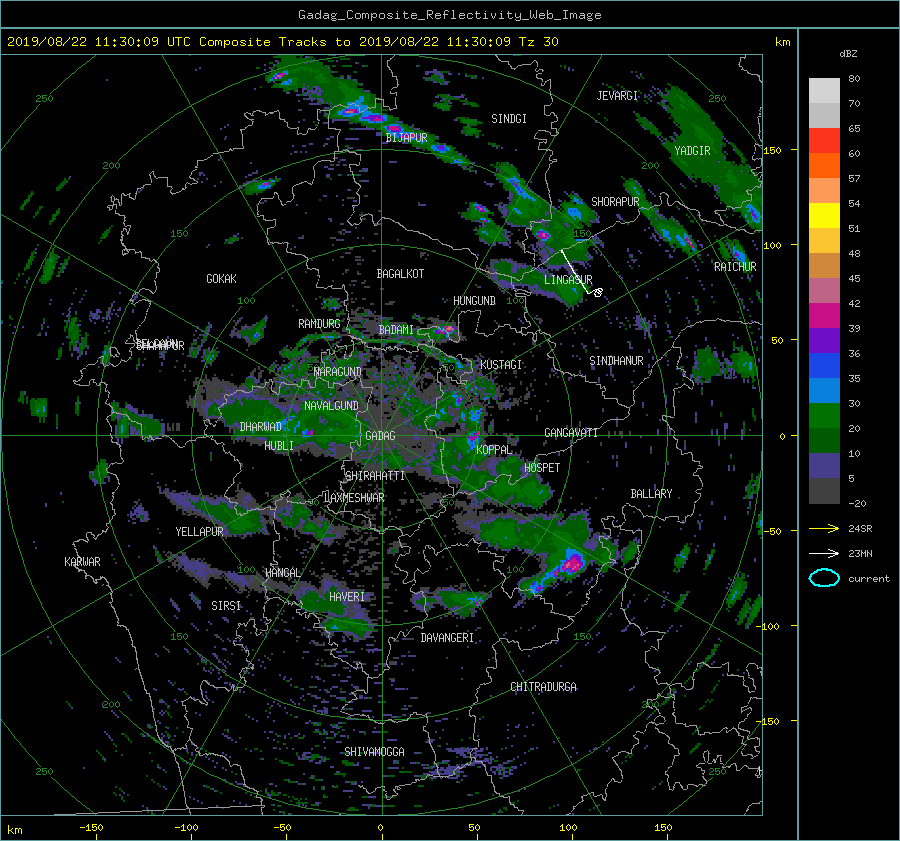Click the BADAMI city label
The height and width of the screenshot is (841, 900).
tap(396, 330)
